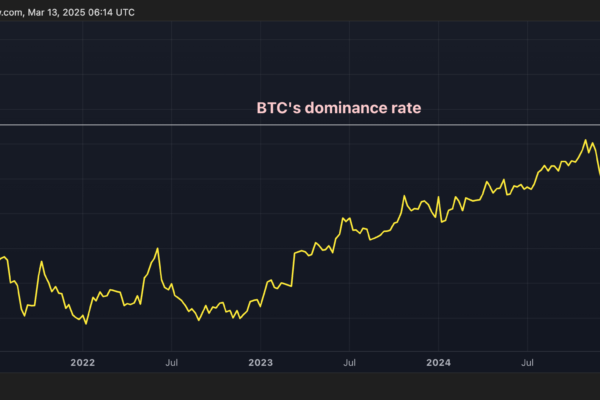
Task: Click the time axis bar at chart bottom
Action: coord(300,362)
